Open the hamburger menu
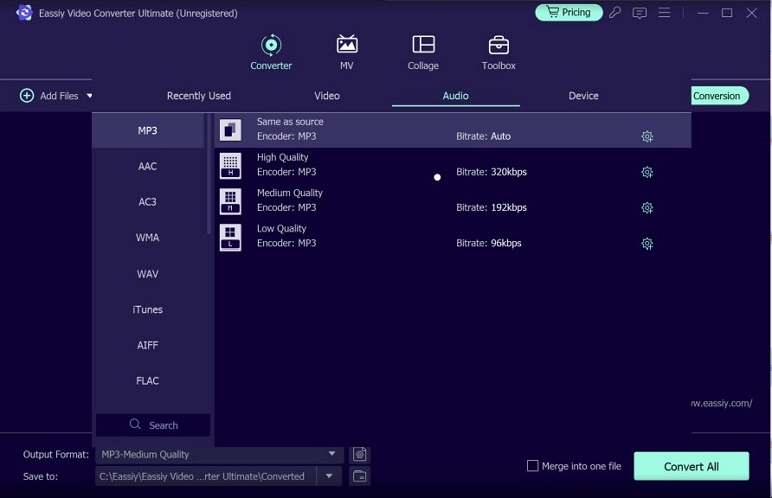This screenshot has height=498, width=772. tap(664, 12)
